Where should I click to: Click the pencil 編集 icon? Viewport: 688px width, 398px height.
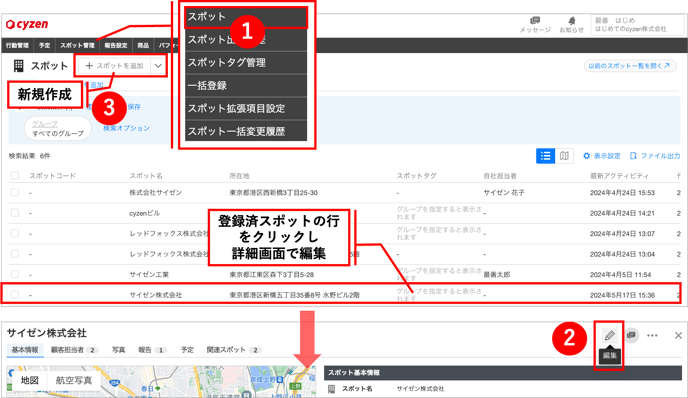pyautogui.click(x=609, y=336)
